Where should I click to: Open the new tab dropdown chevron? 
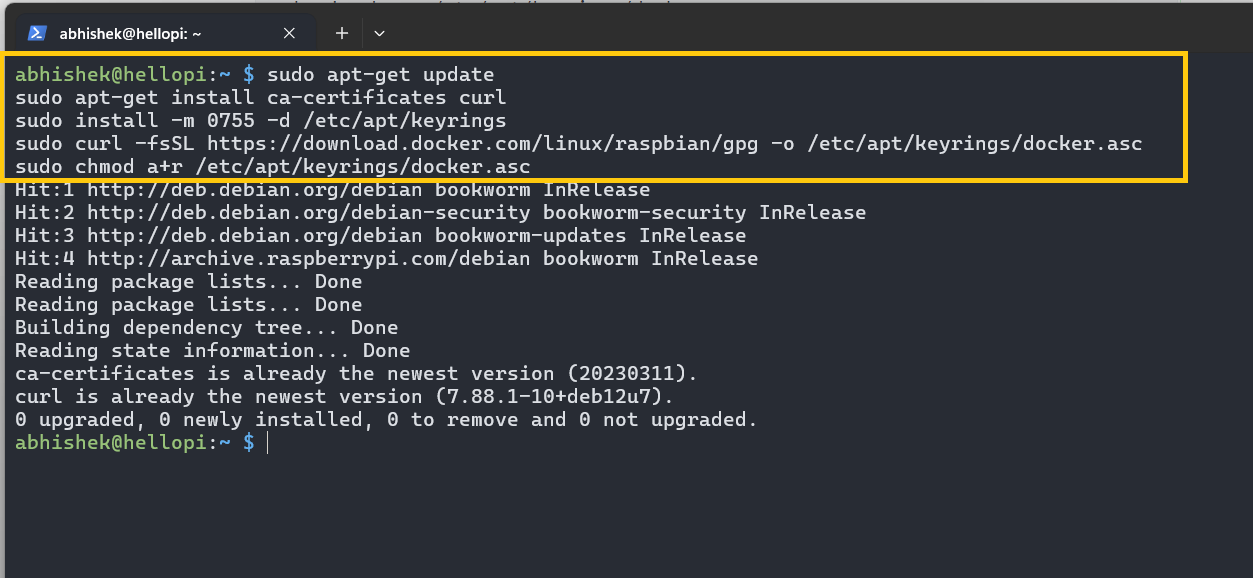pos(378,32)
